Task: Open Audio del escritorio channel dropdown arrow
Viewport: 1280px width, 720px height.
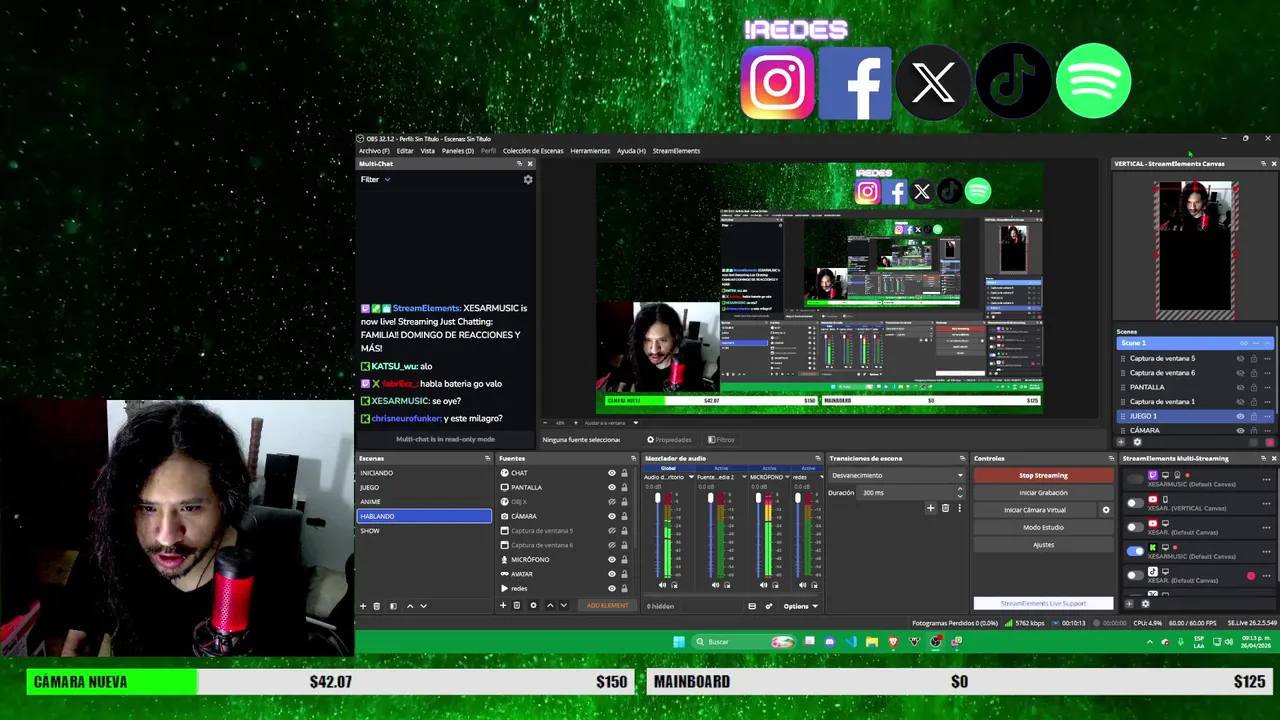Action: tap(690, 477)
